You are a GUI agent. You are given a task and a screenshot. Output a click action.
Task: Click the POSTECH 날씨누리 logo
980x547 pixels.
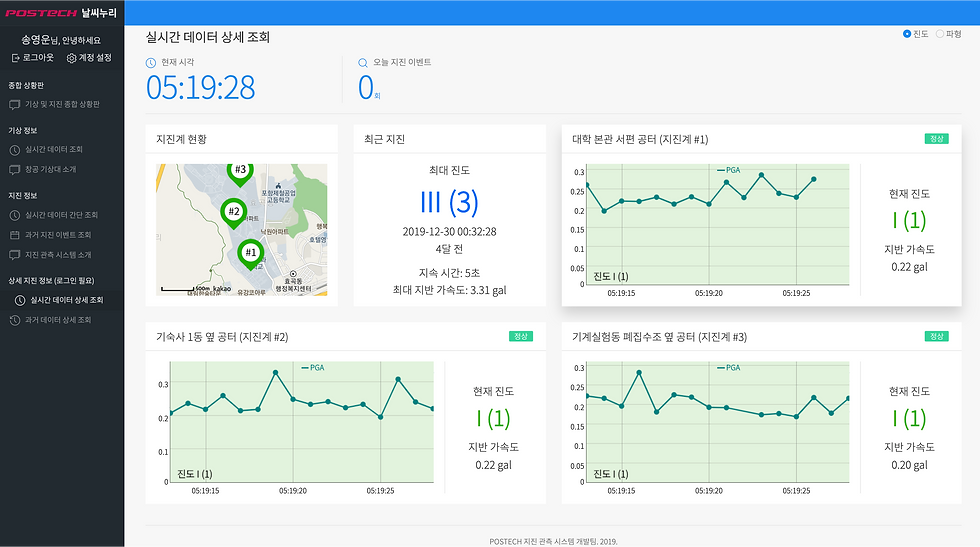[61, 13]
